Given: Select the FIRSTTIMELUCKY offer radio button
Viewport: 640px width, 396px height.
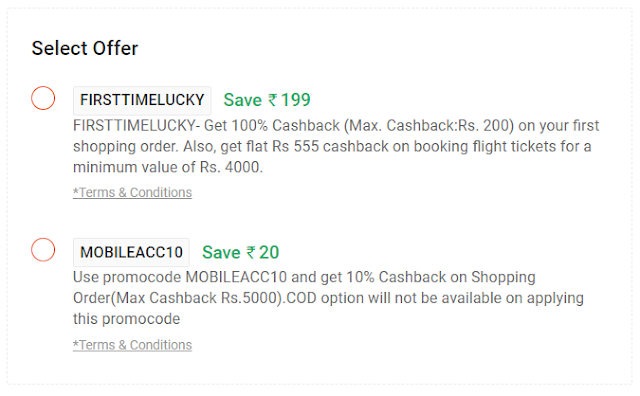Looking at the screenshot, I should coord(43,98).
